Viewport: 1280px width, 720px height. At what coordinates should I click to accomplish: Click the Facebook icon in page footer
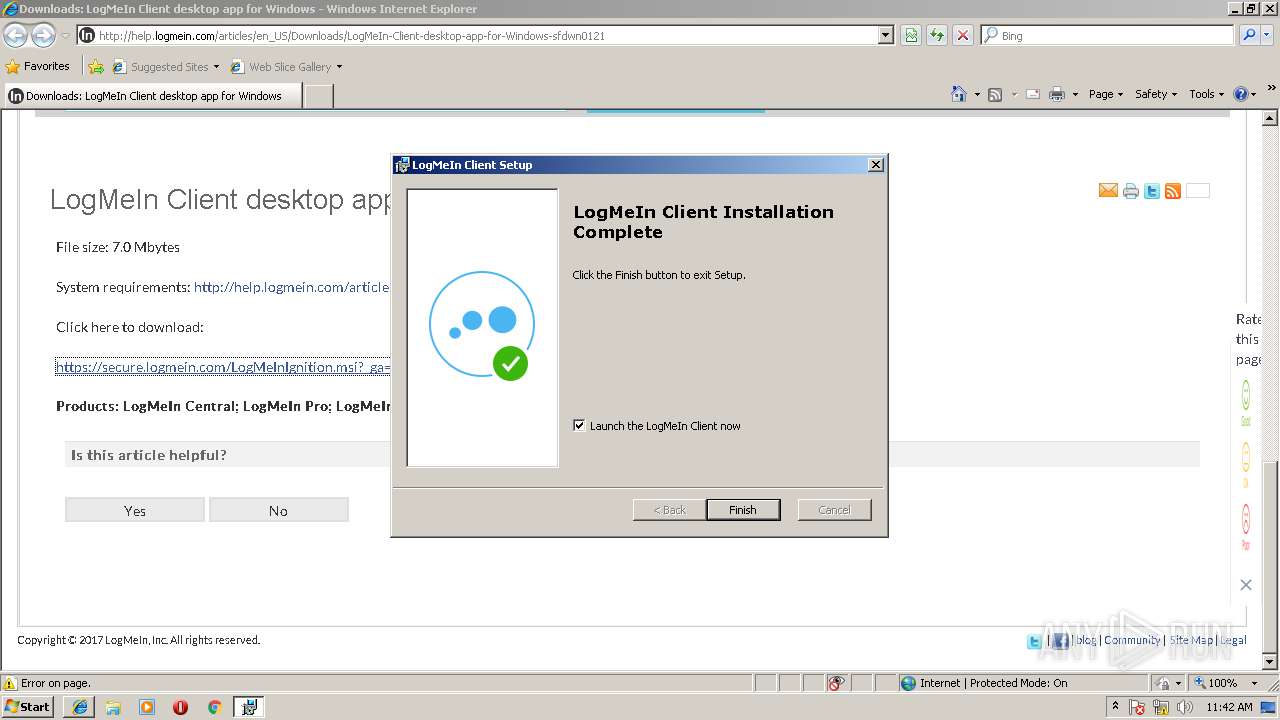coord(1060,641)
